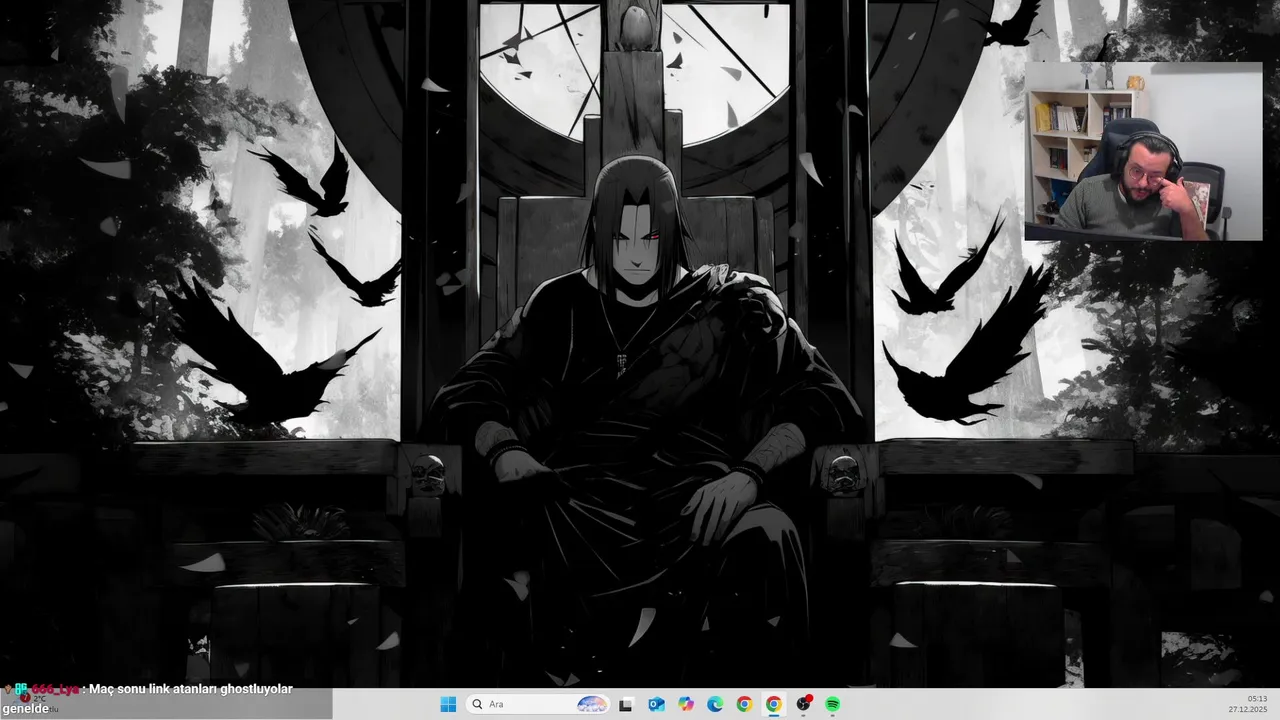Screen dimensions: 1280x720
Task: Open Spotify from the taskbar
Action: (x=832, y=704)
